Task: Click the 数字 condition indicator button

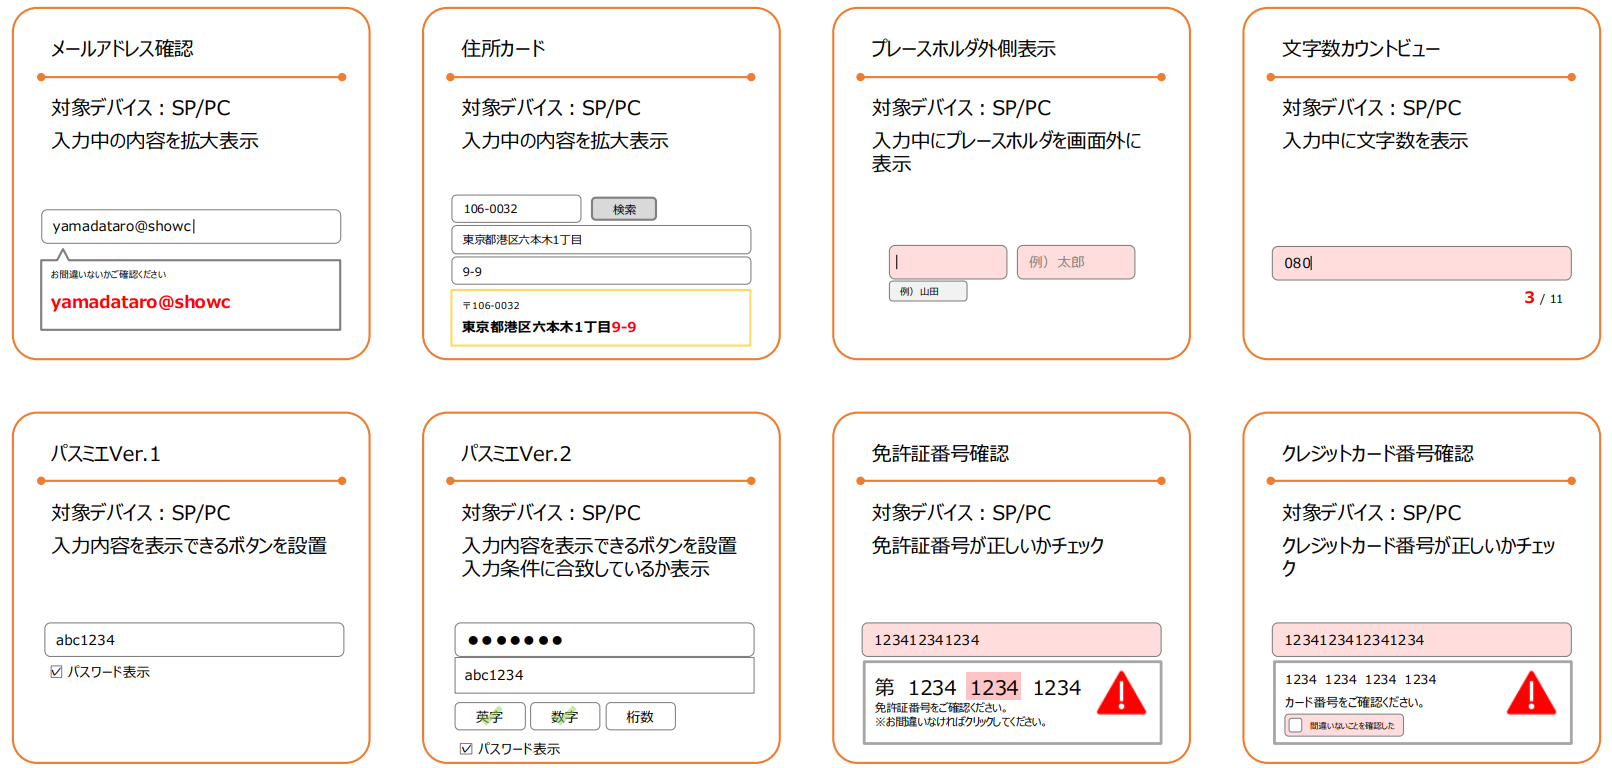Action: tap(565, 716)
